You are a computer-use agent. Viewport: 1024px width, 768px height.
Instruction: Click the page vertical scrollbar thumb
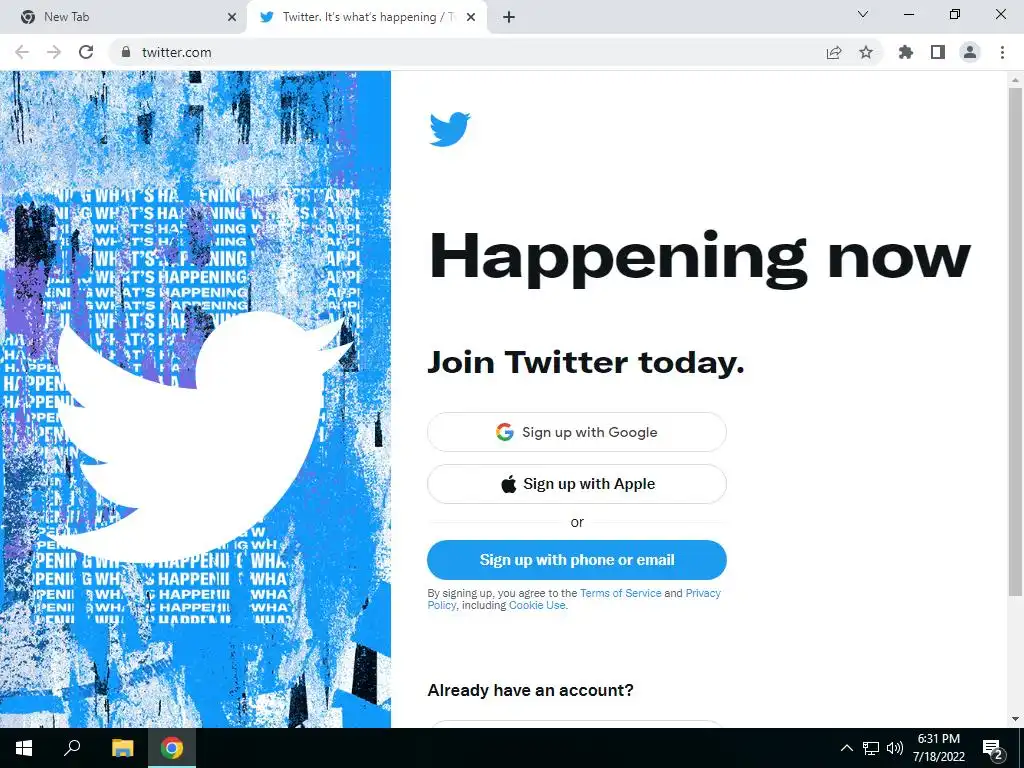pyautogui.click(x=1015, y=342)
